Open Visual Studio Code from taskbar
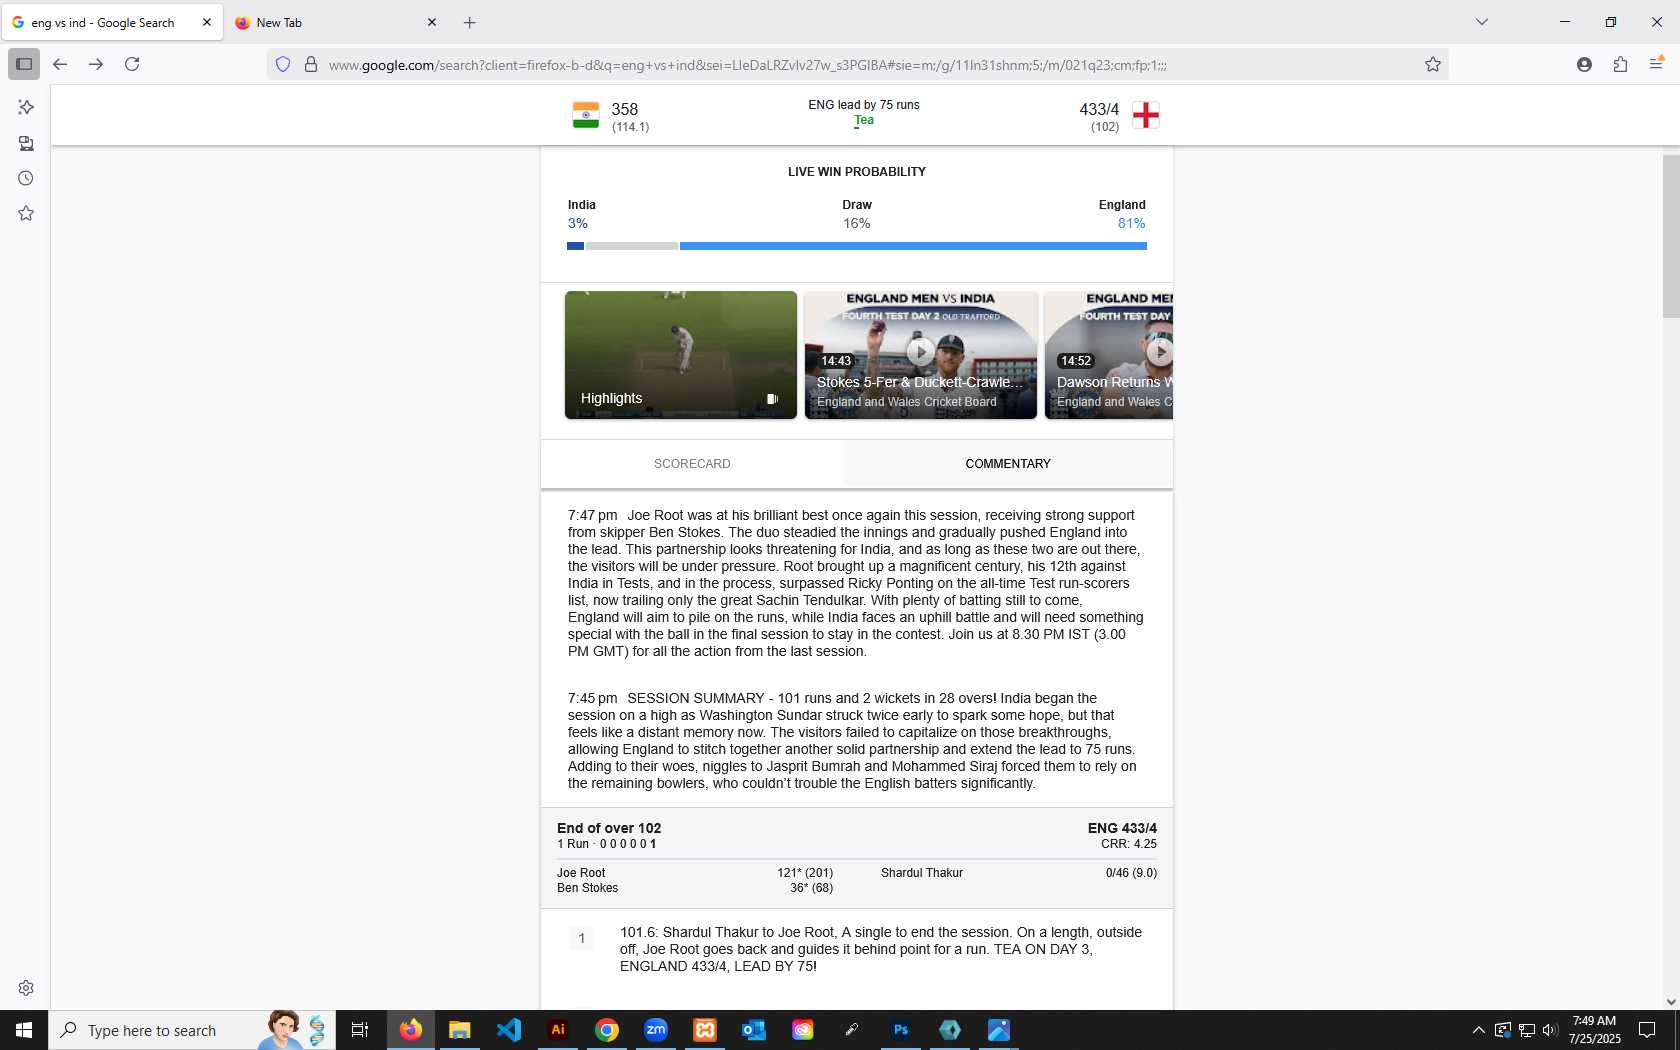Image resolution: width=1680 pixels, height=1050 pixels. [509, 1030]
